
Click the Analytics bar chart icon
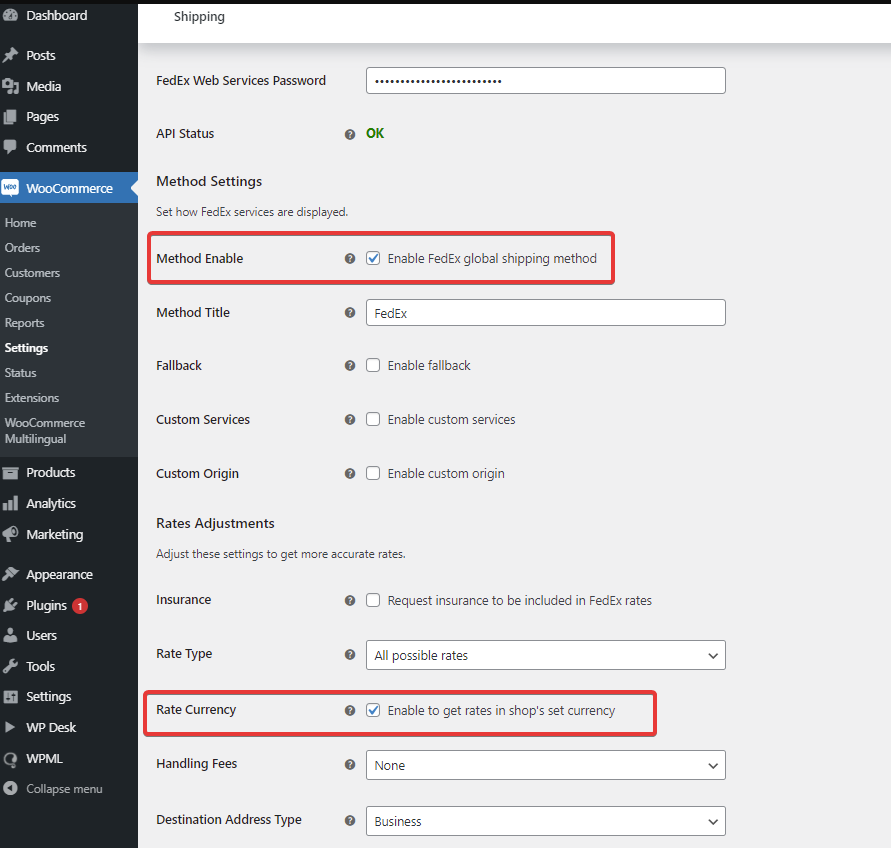coord(10,503)
